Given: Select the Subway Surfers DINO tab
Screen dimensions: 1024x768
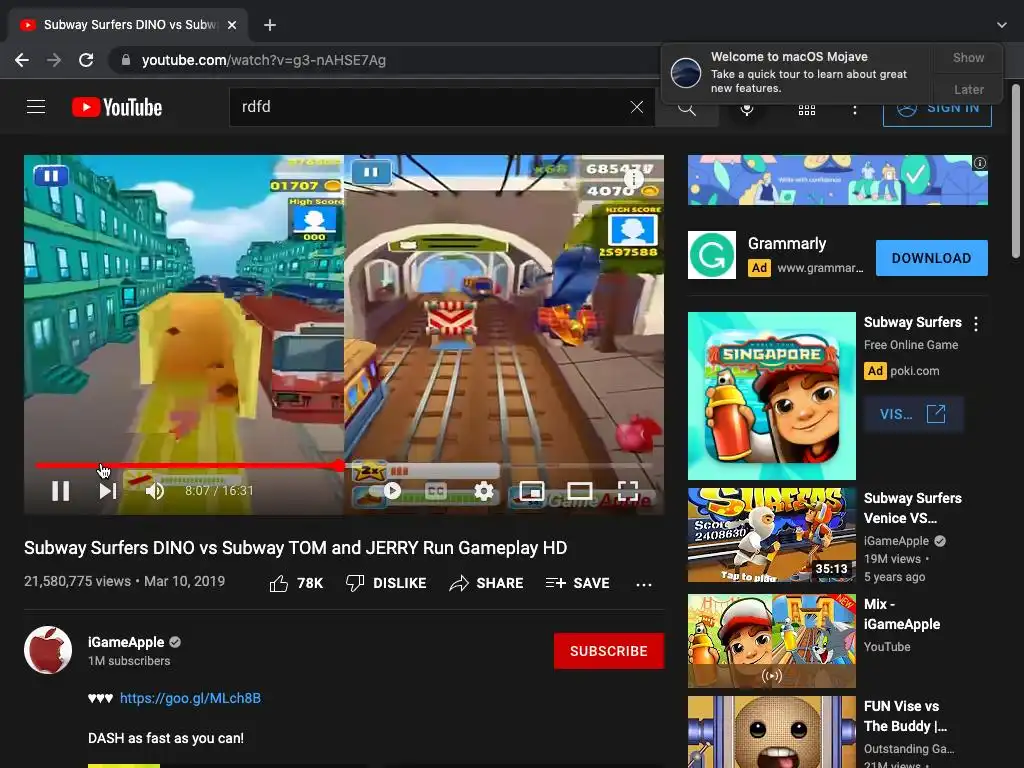Looking at the screenshot, I should point(129,25).
